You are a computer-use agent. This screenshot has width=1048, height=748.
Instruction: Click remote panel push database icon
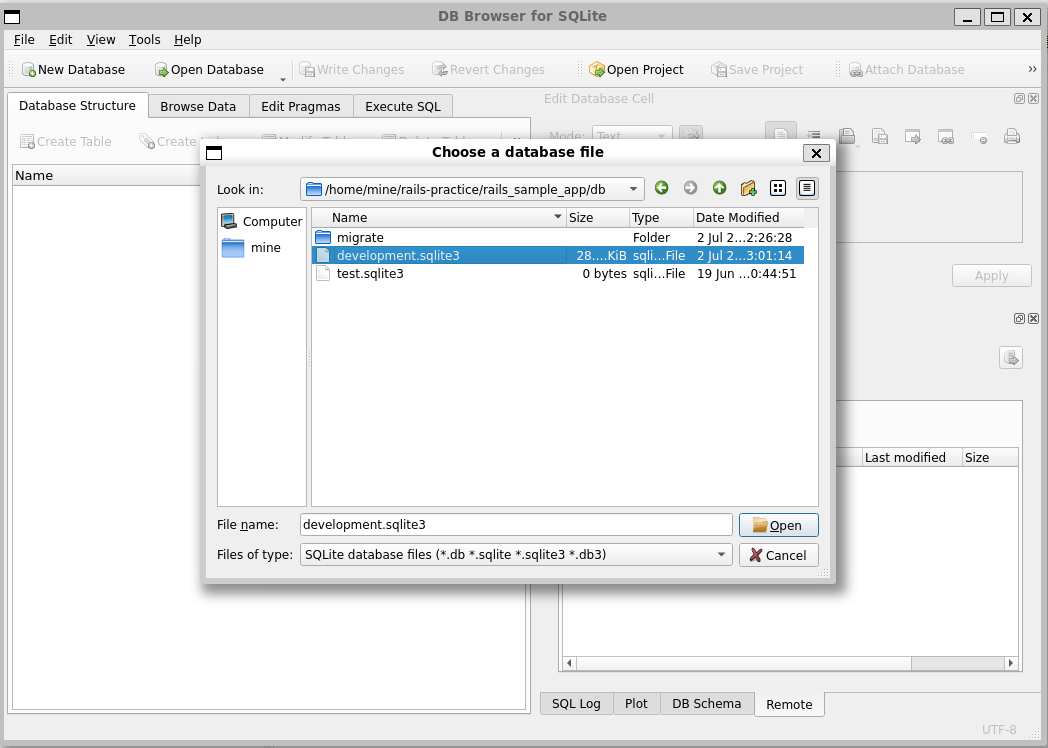click(x=1011, y=358)
